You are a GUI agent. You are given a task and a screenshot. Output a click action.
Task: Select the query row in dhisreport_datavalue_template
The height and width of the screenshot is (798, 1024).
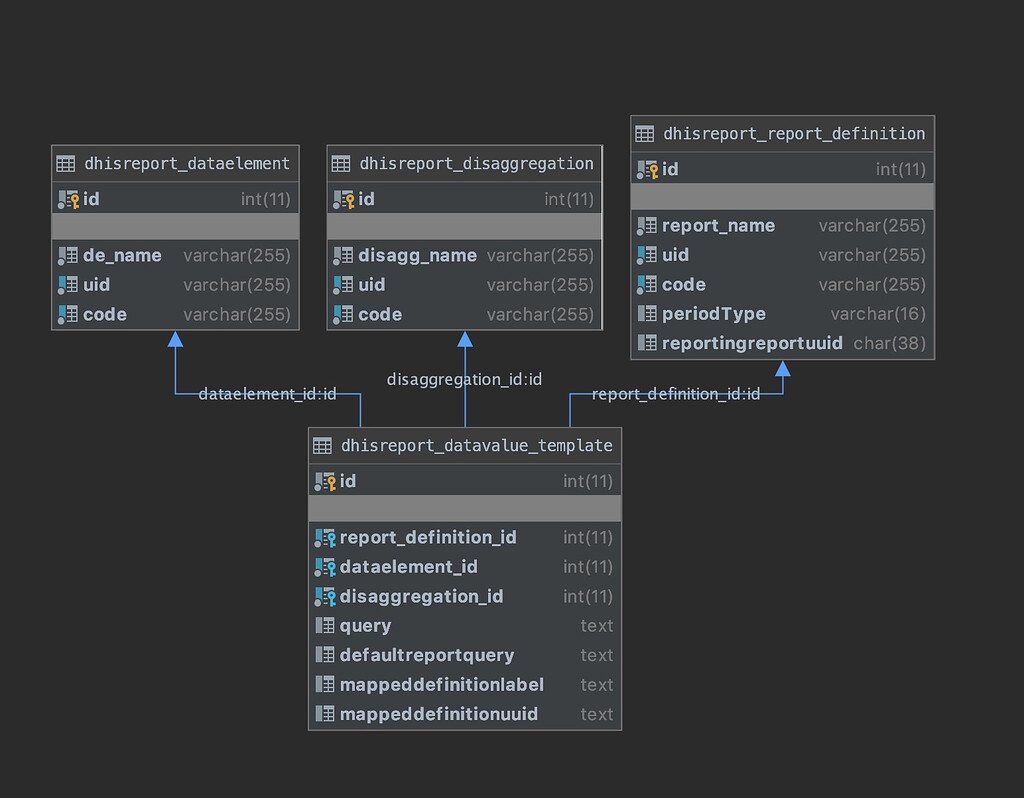click(x=465, y=625)
